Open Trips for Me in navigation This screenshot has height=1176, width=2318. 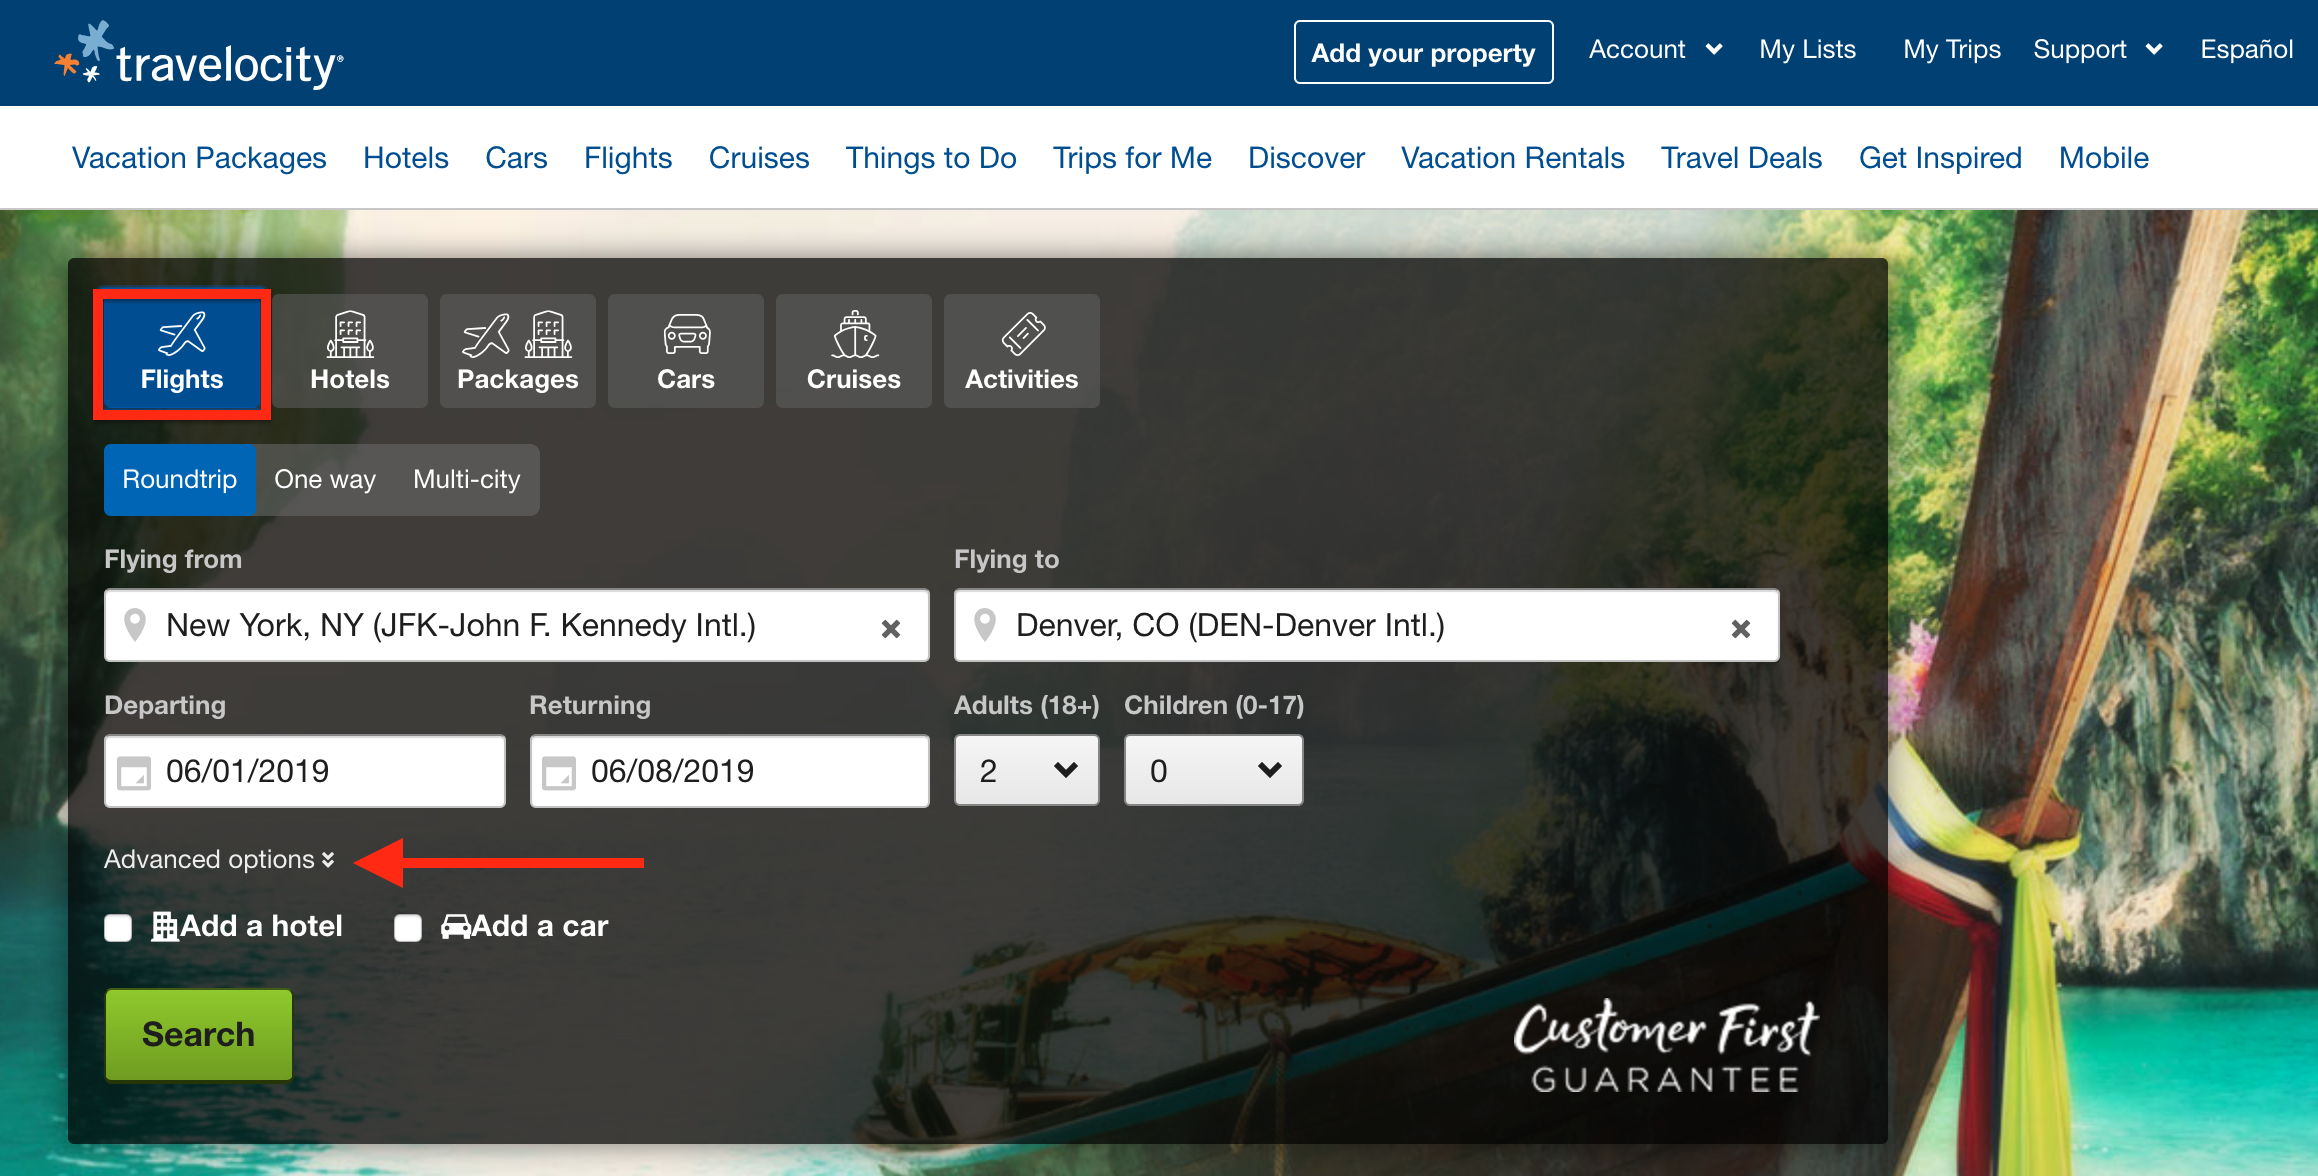click(x=1132, y=158)
